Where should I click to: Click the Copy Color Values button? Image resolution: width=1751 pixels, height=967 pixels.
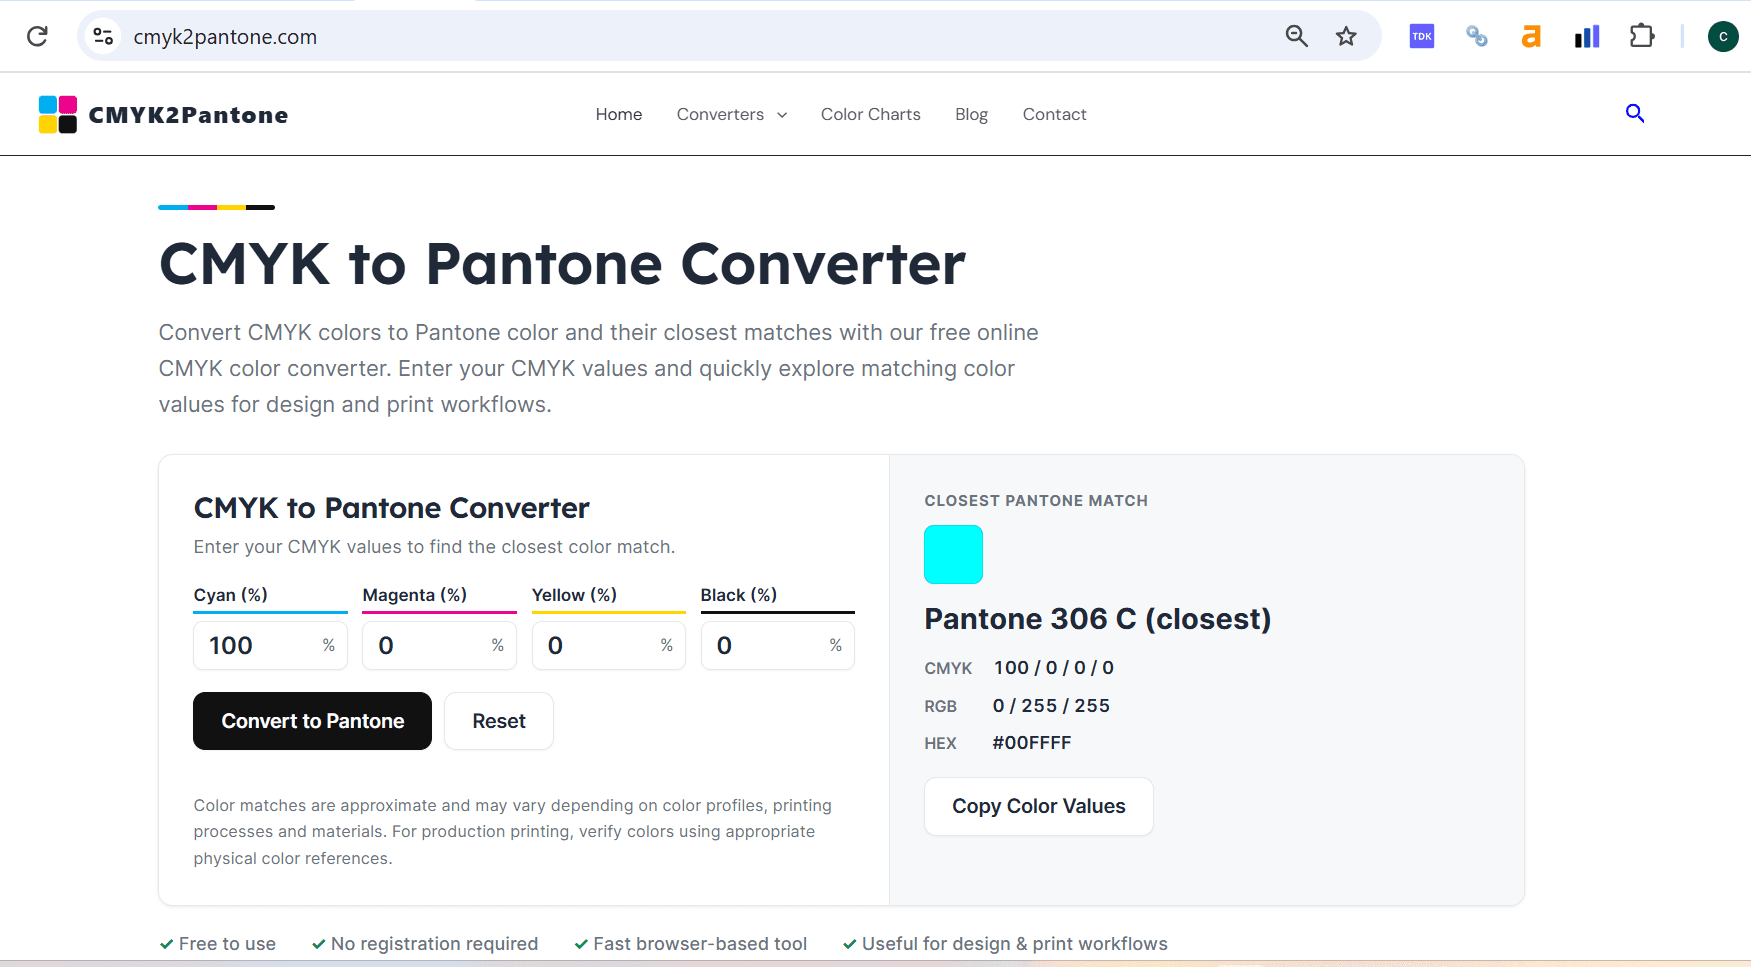click(x=1039, y=806)
